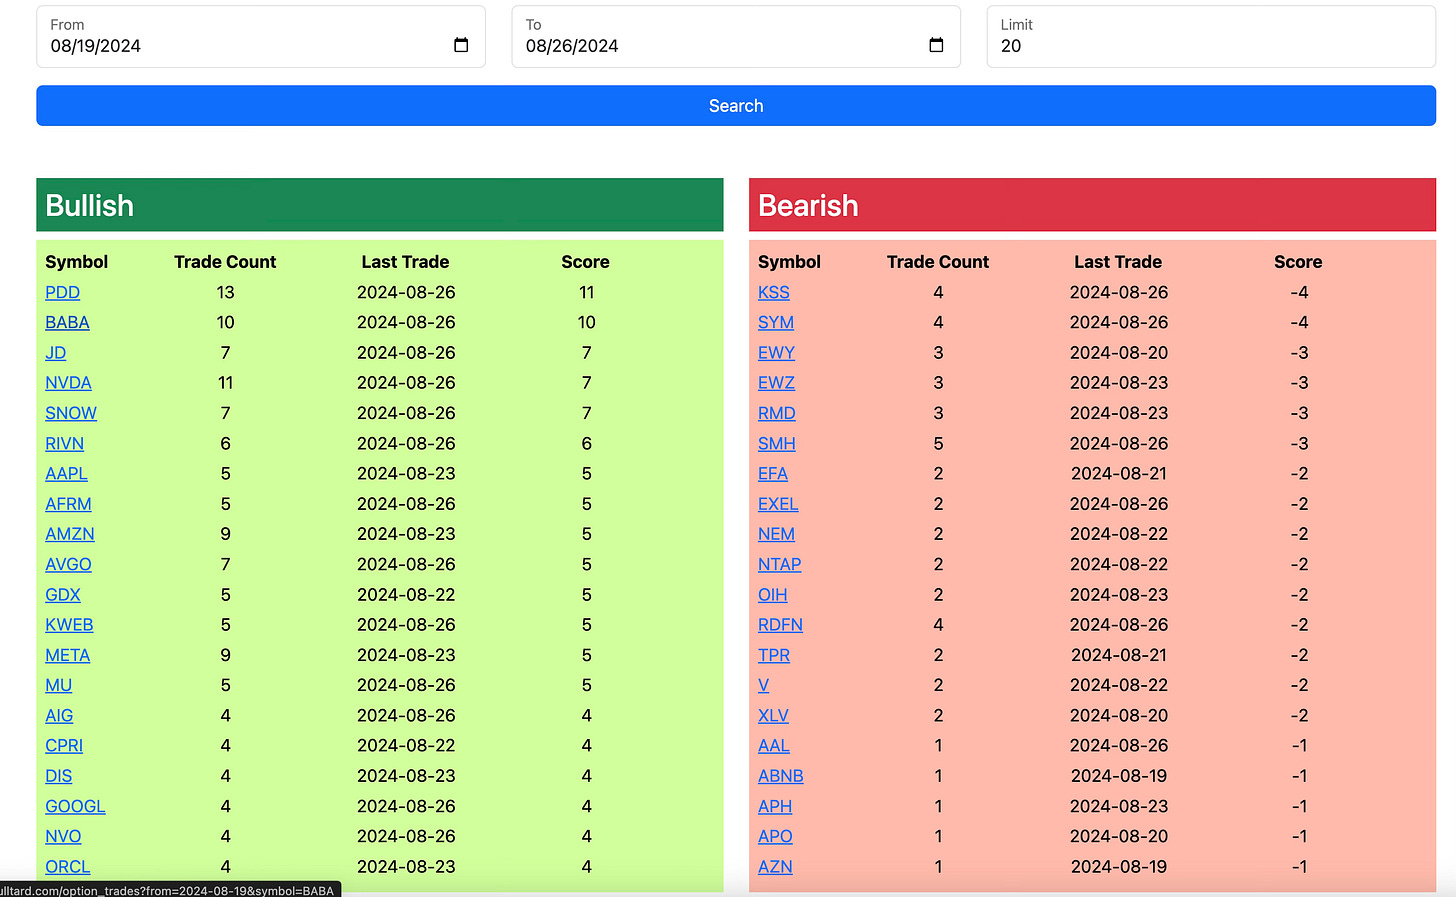
Task: Open the EXEL bearish symbol link
Action: [778, 504]
